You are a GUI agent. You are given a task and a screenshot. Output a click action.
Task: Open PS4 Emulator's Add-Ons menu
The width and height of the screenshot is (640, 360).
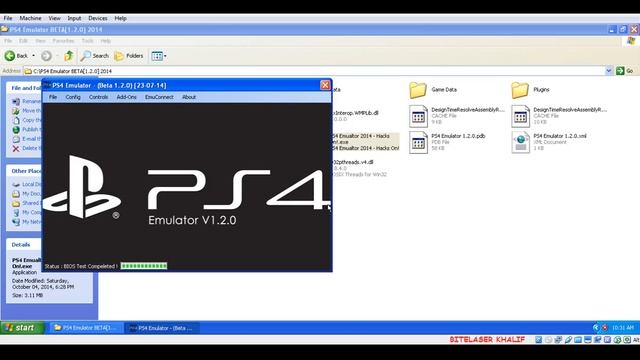coord(127,97)
